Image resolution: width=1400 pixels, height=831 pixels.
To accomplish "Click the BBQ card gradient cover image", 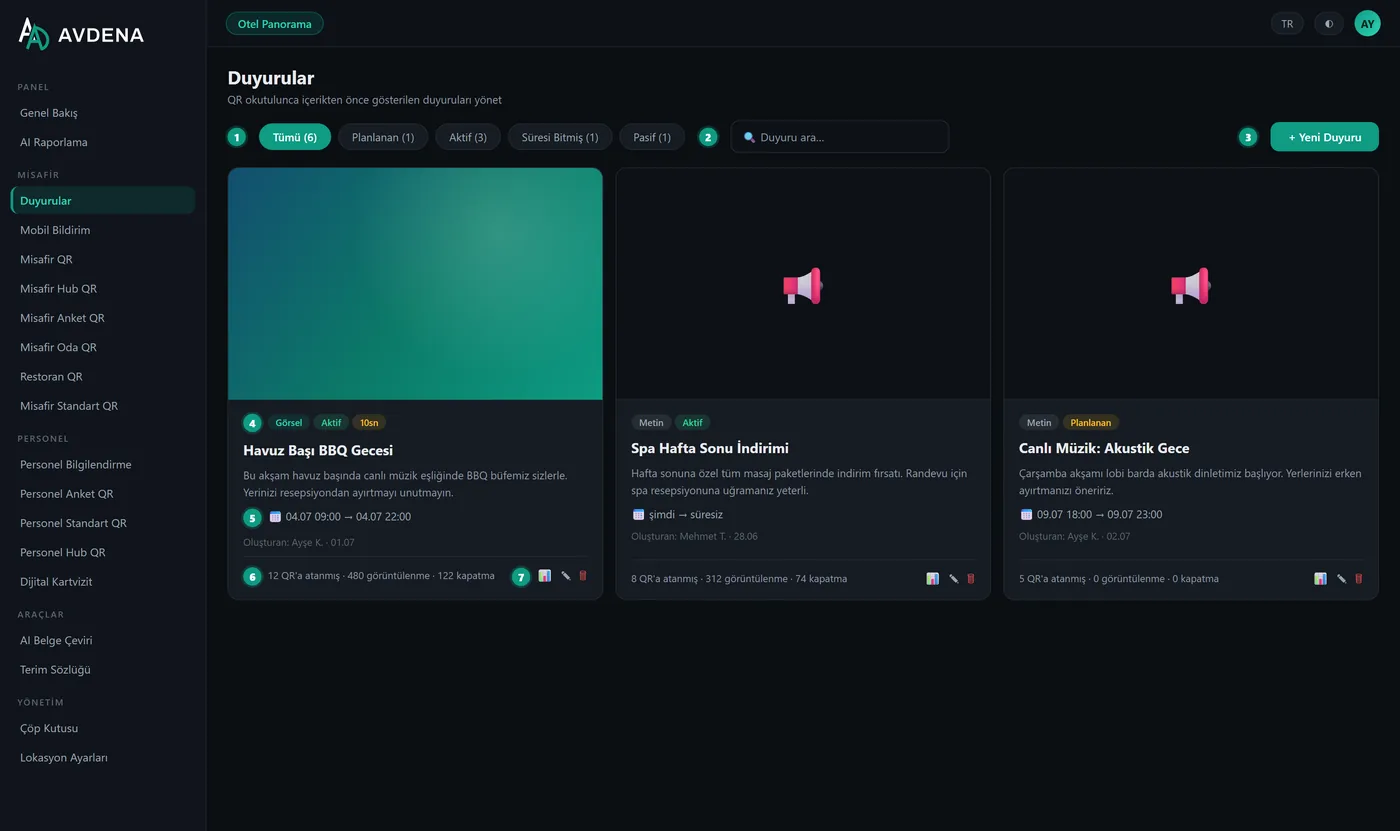I will 415,284.
